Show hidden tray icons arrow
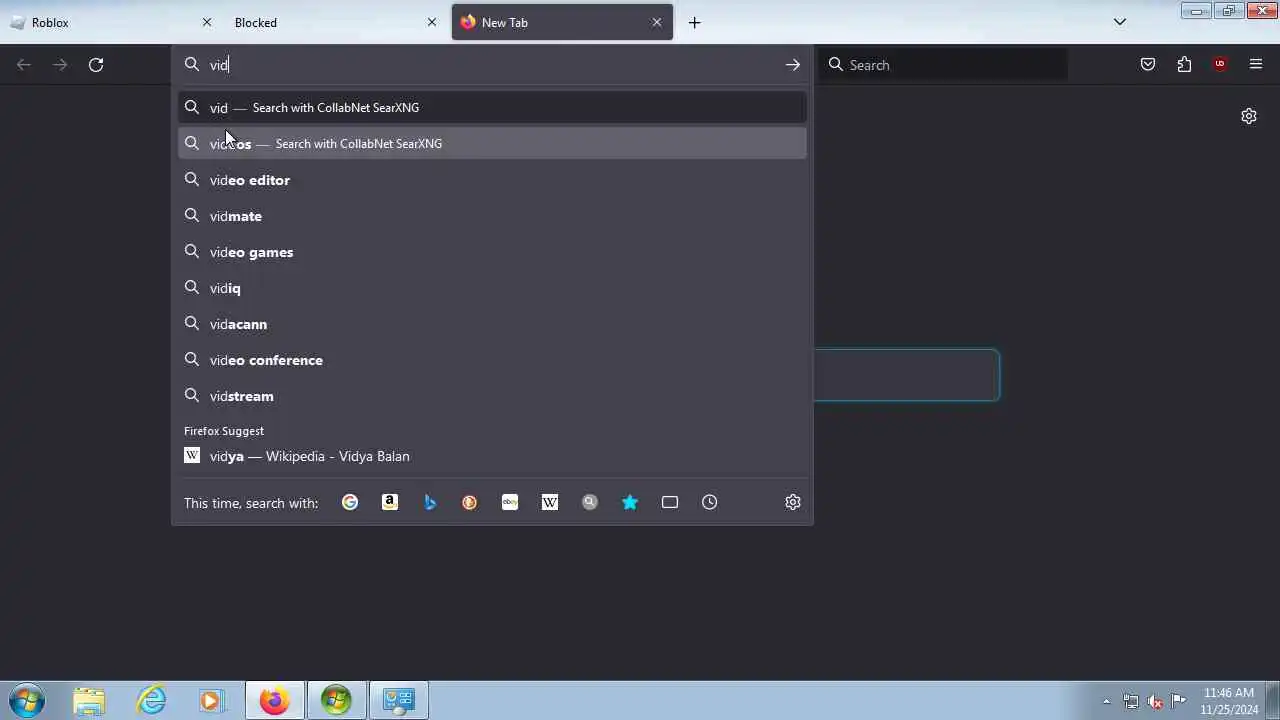Image resolution: width=1280 pixels, height=720 pixels. [x=1106, y=701]
